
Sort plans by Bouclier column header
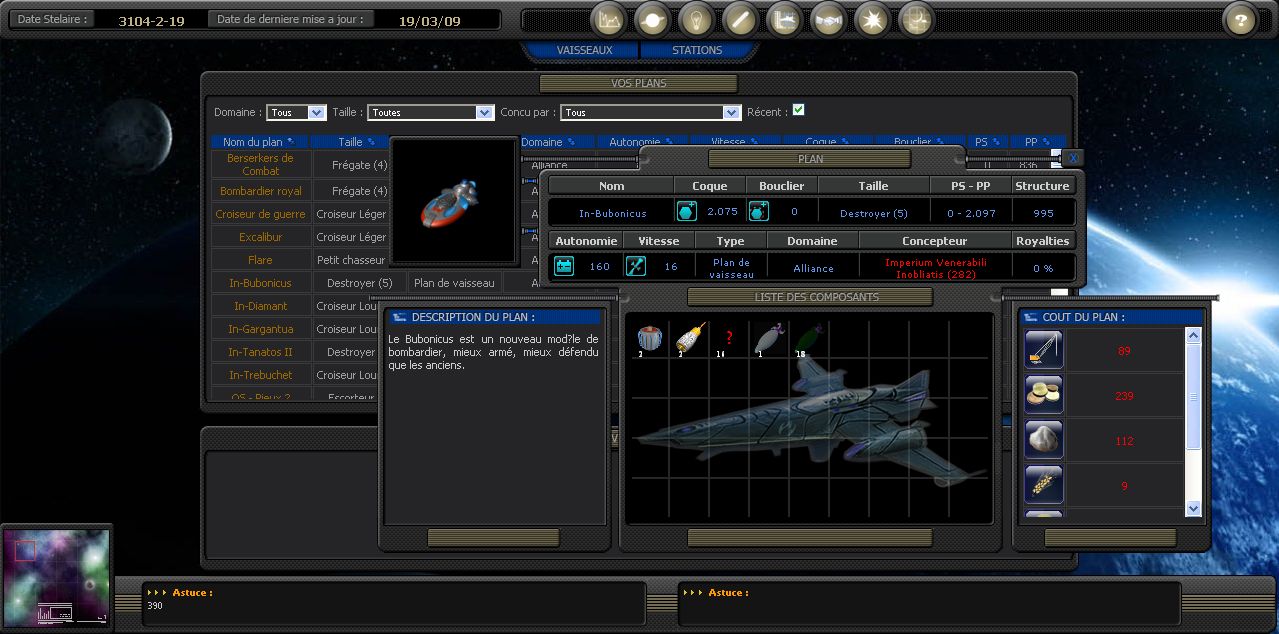coord(918,142)
